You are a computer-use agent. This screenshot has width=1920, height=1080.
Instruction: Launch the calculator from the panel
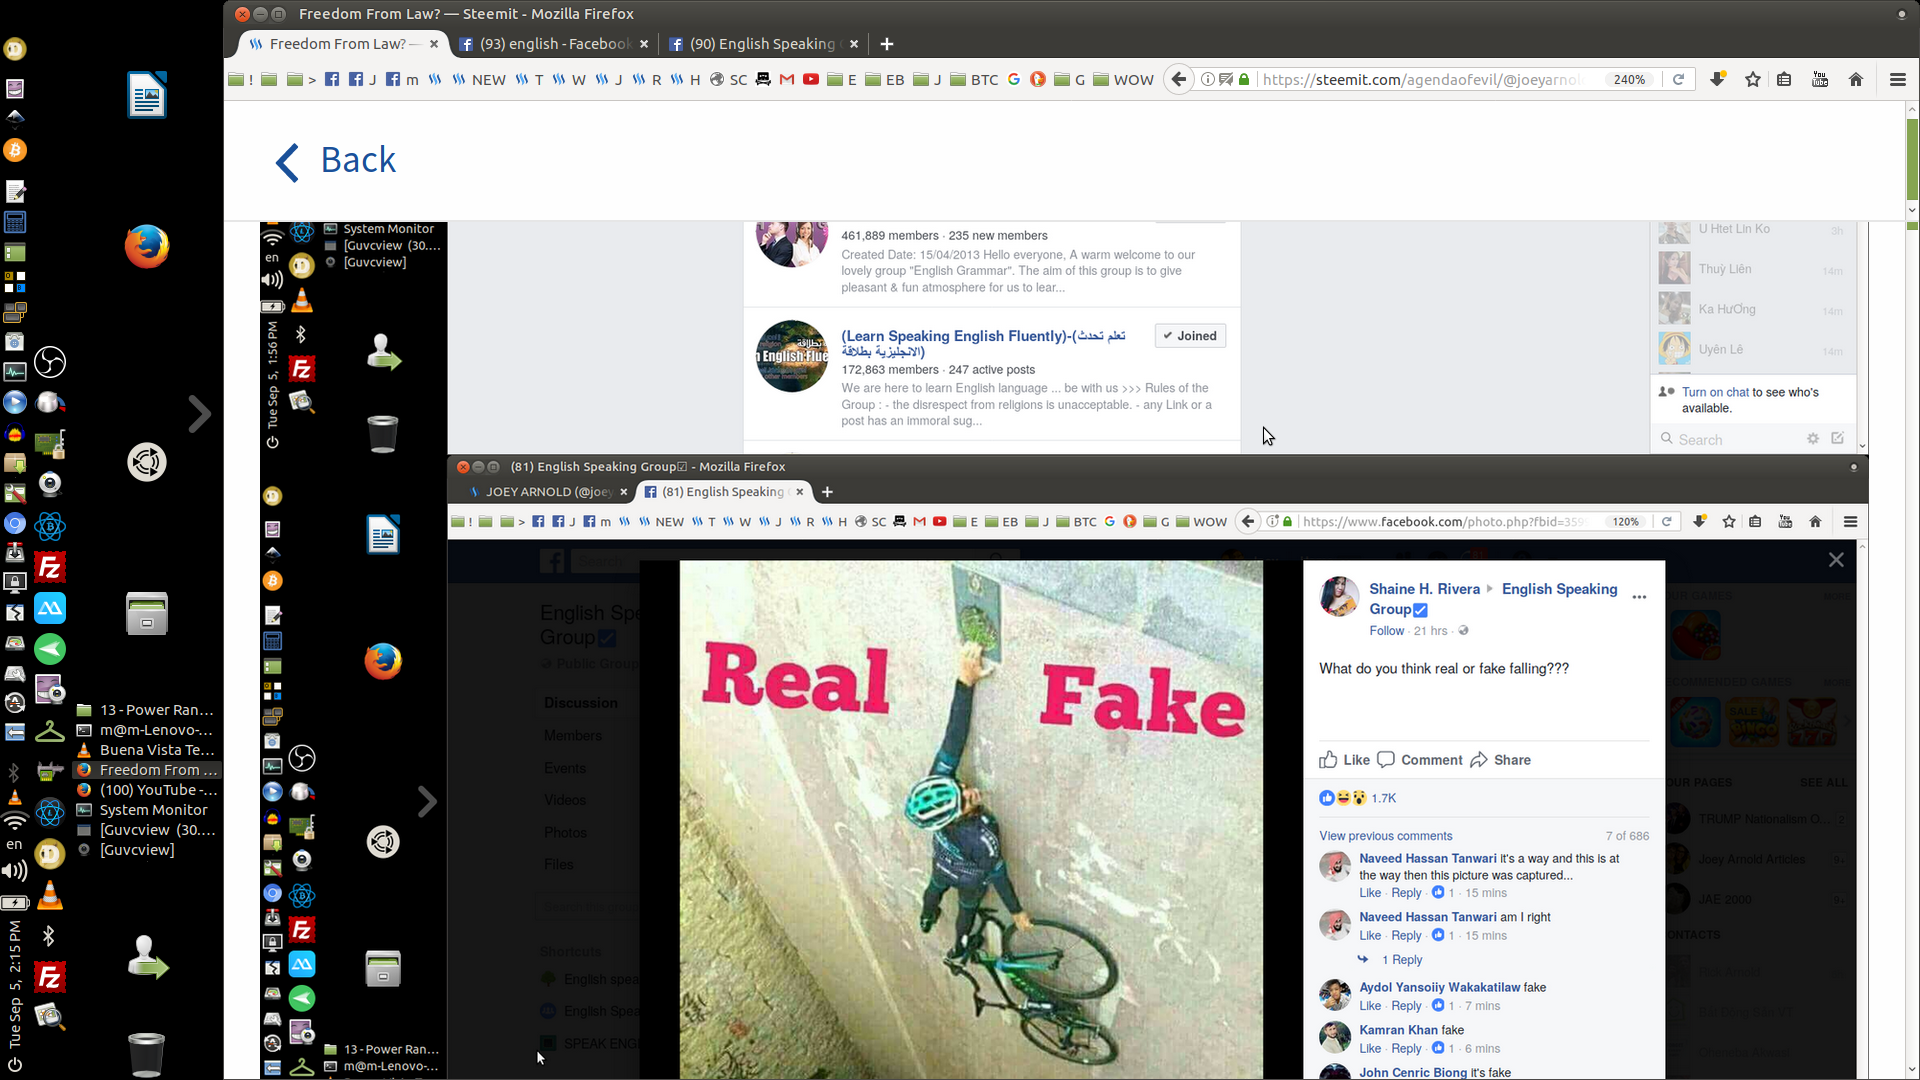click(x=15, y=222)
